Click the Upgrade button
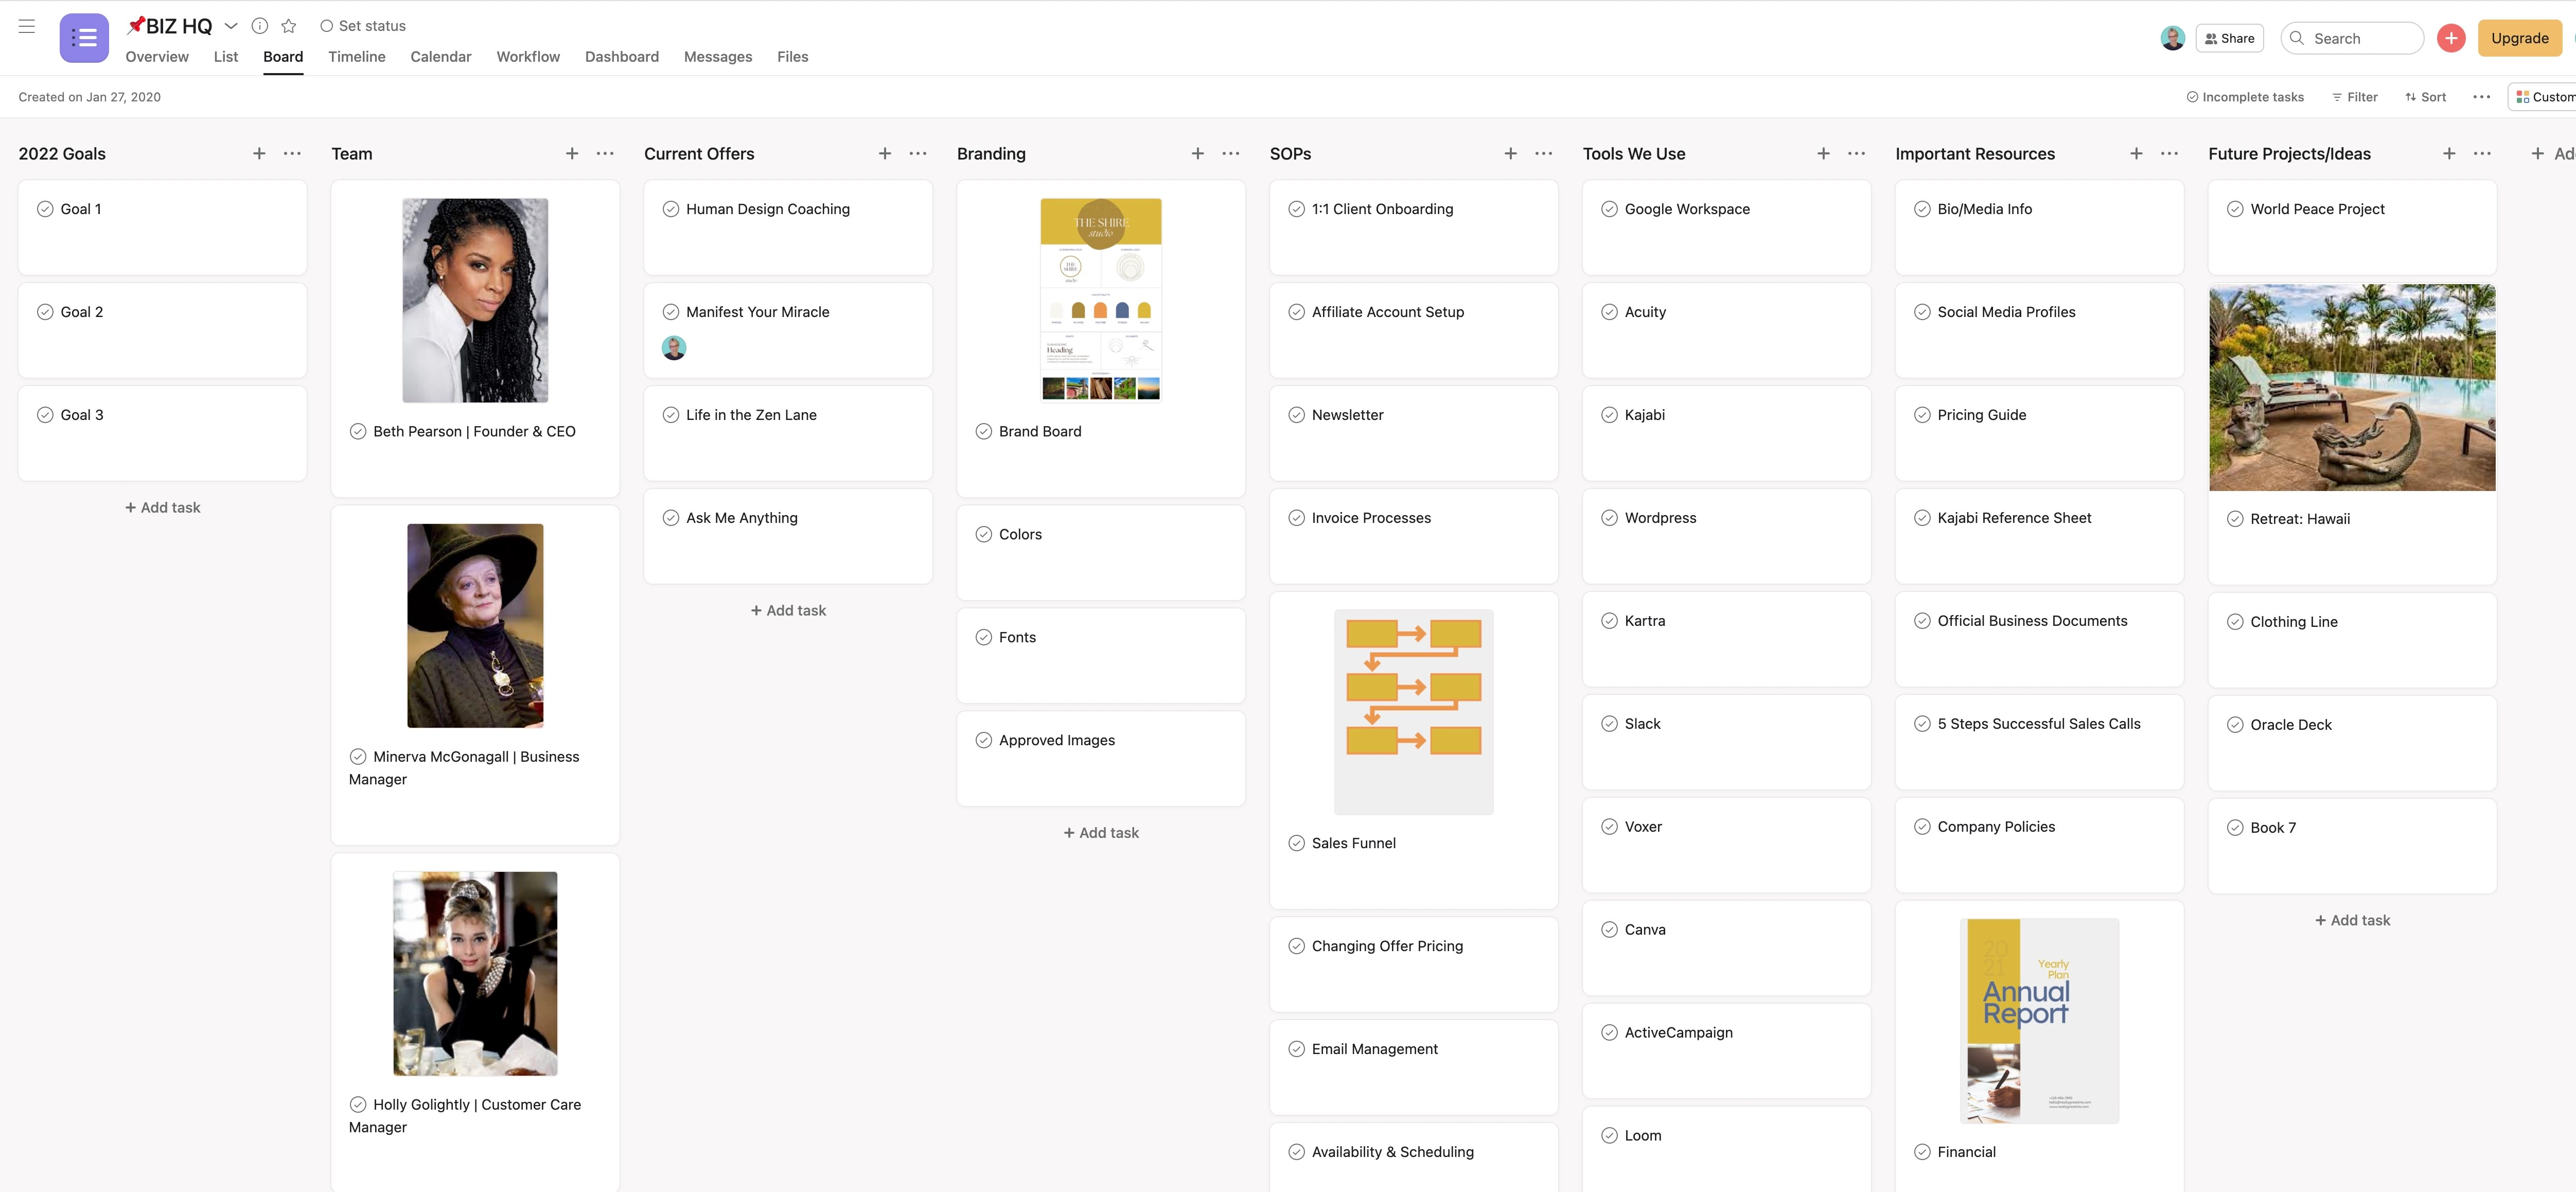This screenshot has width=2576, height=1192. tap(2519, 38)
